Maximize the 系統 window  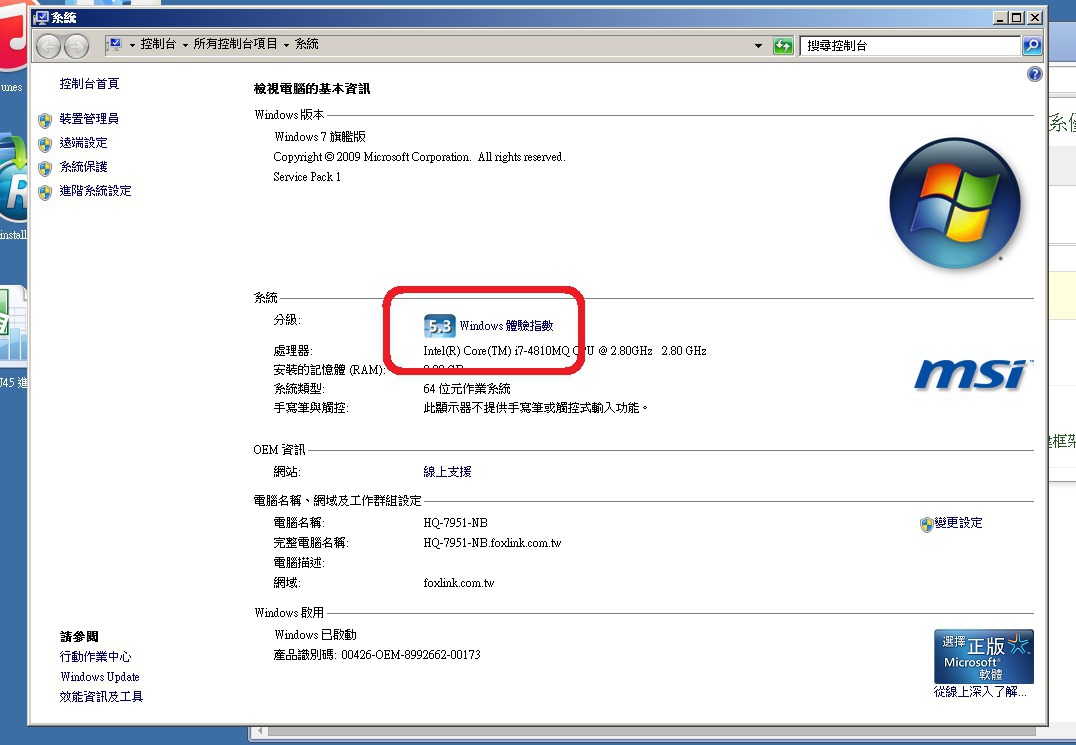pyautogui.click(x=1017, y=18)
